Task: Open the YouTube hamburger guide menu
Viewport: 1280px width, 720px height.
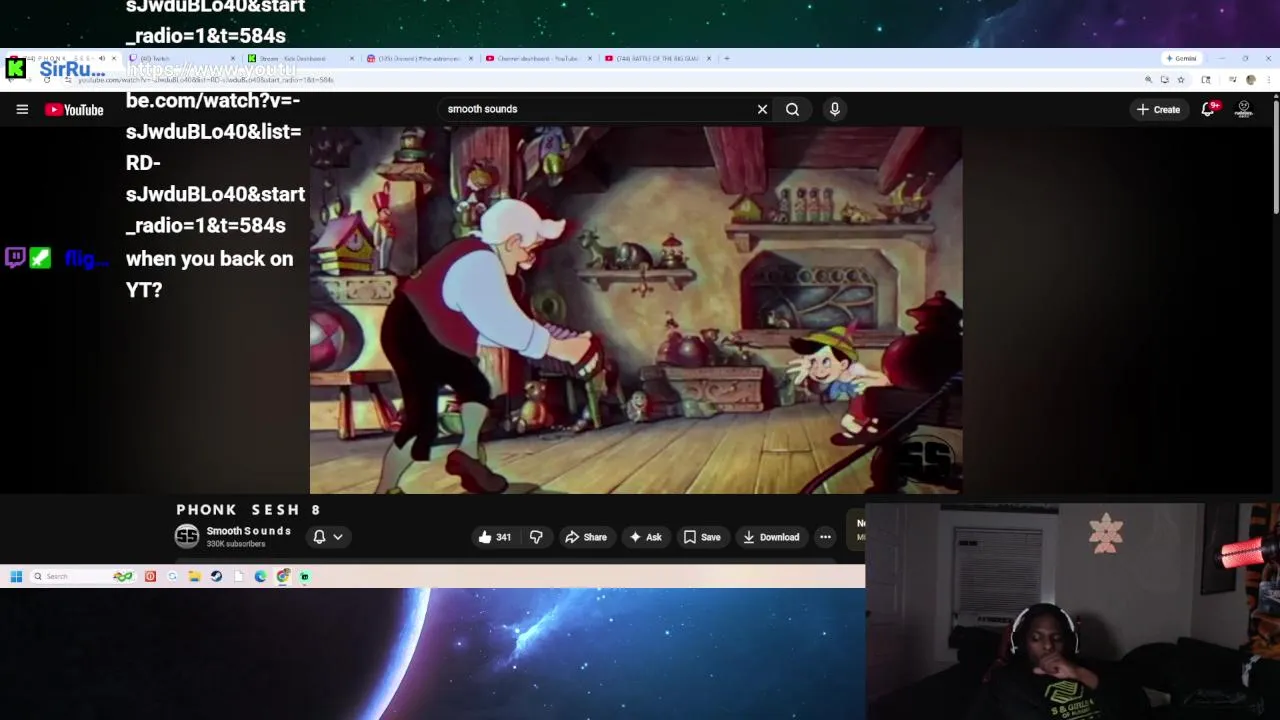Action: point(22,109)
